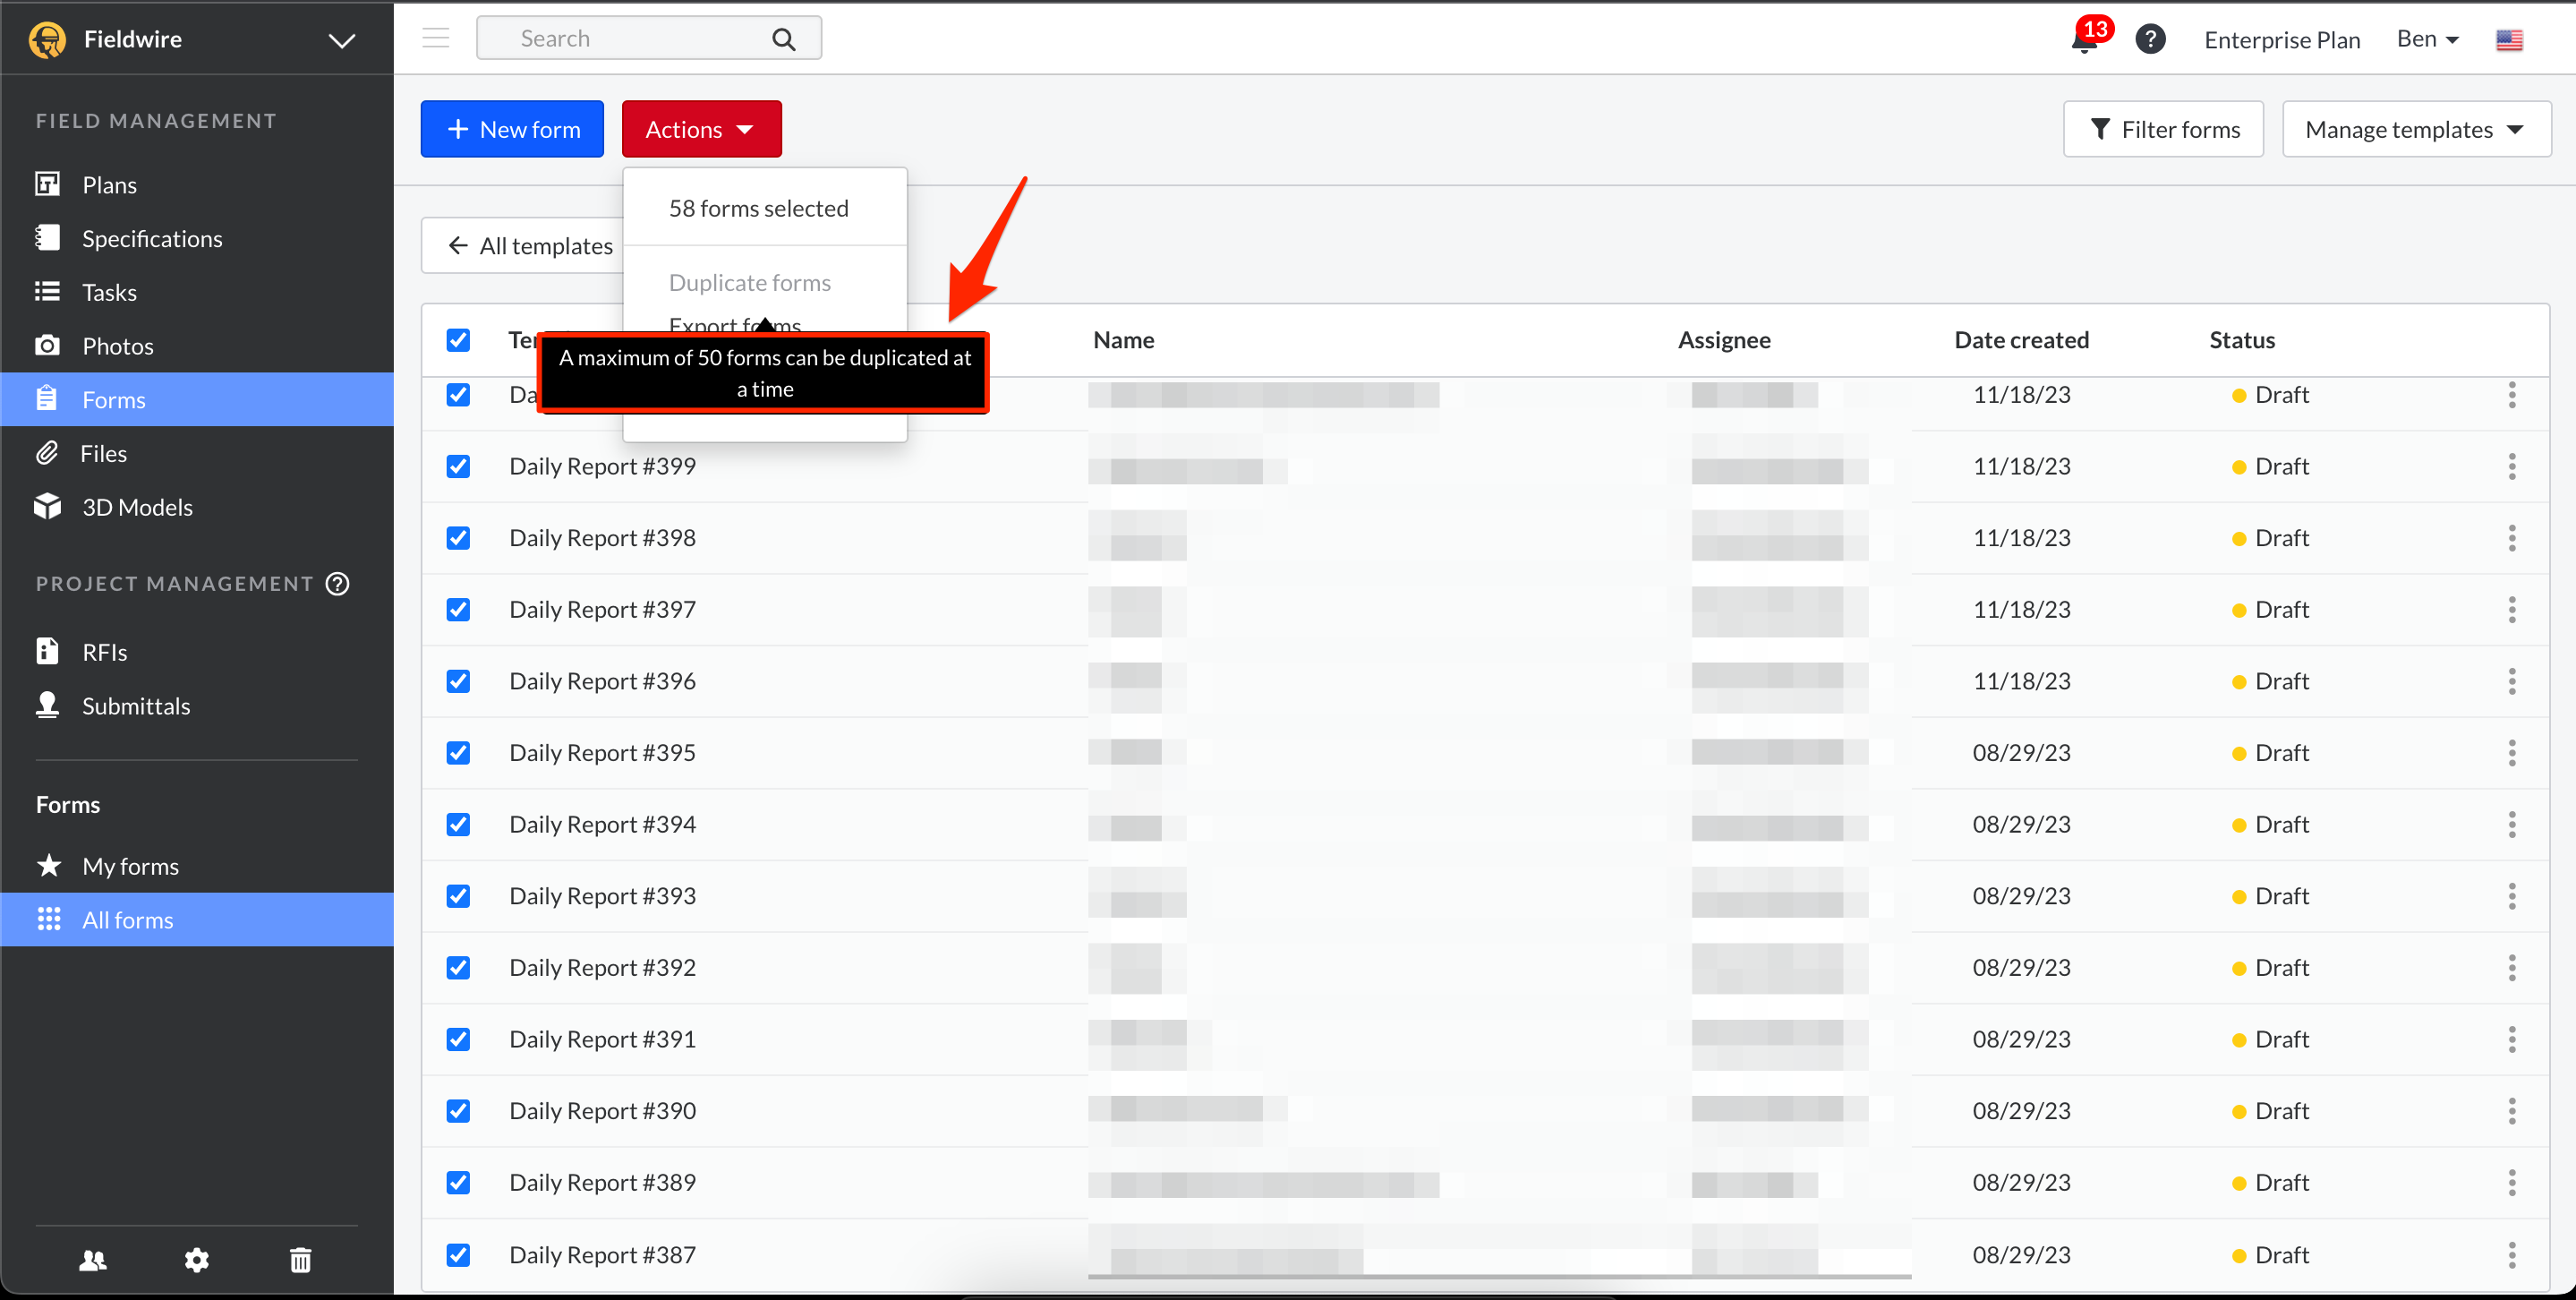Open the trash bin in sidebar footer

pos(300,1260)
